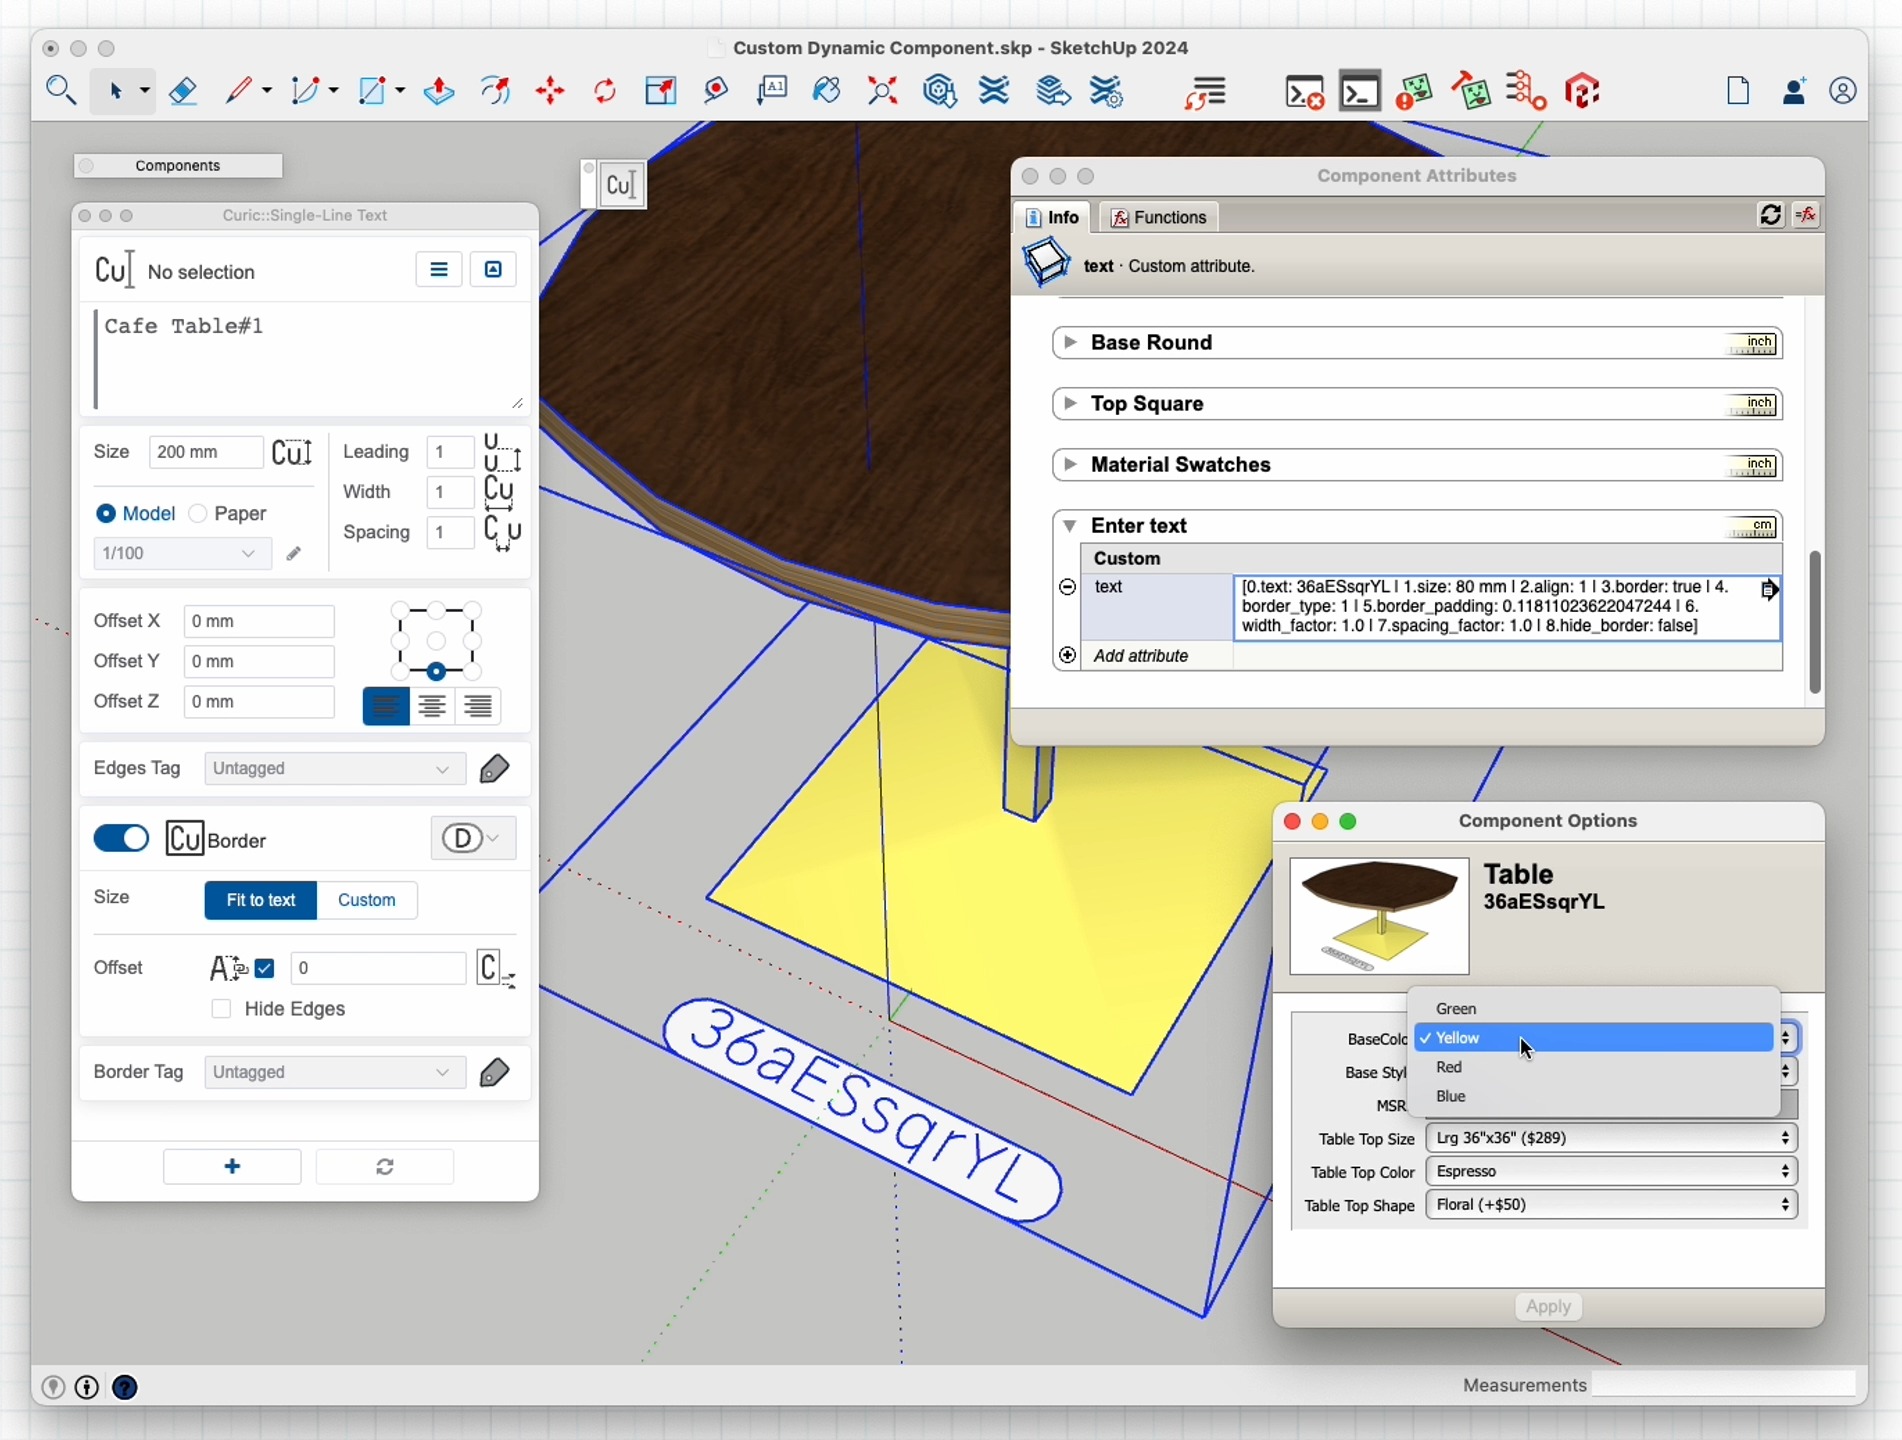Select the Model radio button
This screenshot has height=1440, width=1902.
[105, 514]
